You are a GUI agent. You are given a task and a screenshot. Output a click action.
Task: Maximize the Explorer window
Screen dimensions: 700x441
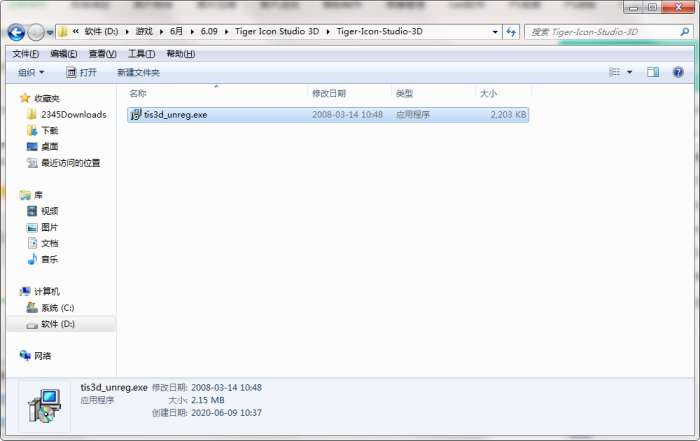point(652,7)
